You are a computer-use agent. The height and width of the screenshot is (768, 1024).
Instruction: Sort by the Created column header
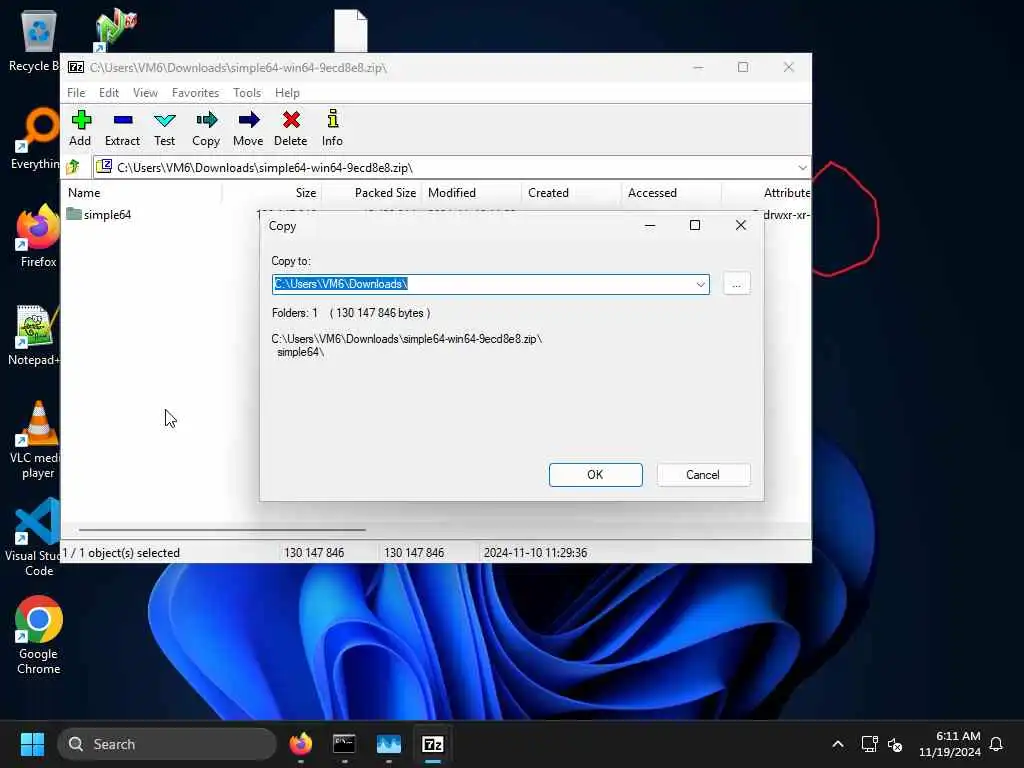coord(572,193)
